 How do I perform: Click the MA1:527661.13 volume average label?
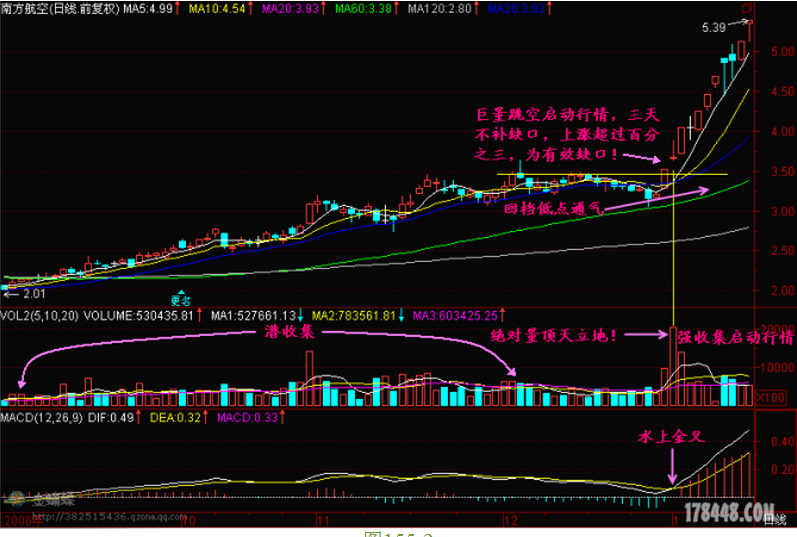click(x=253, y=316)
